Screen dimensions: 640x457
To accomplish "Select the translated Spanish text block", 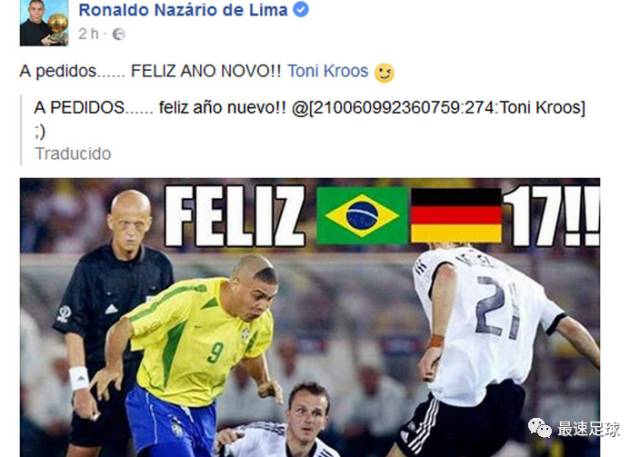I will coord(309,119).
